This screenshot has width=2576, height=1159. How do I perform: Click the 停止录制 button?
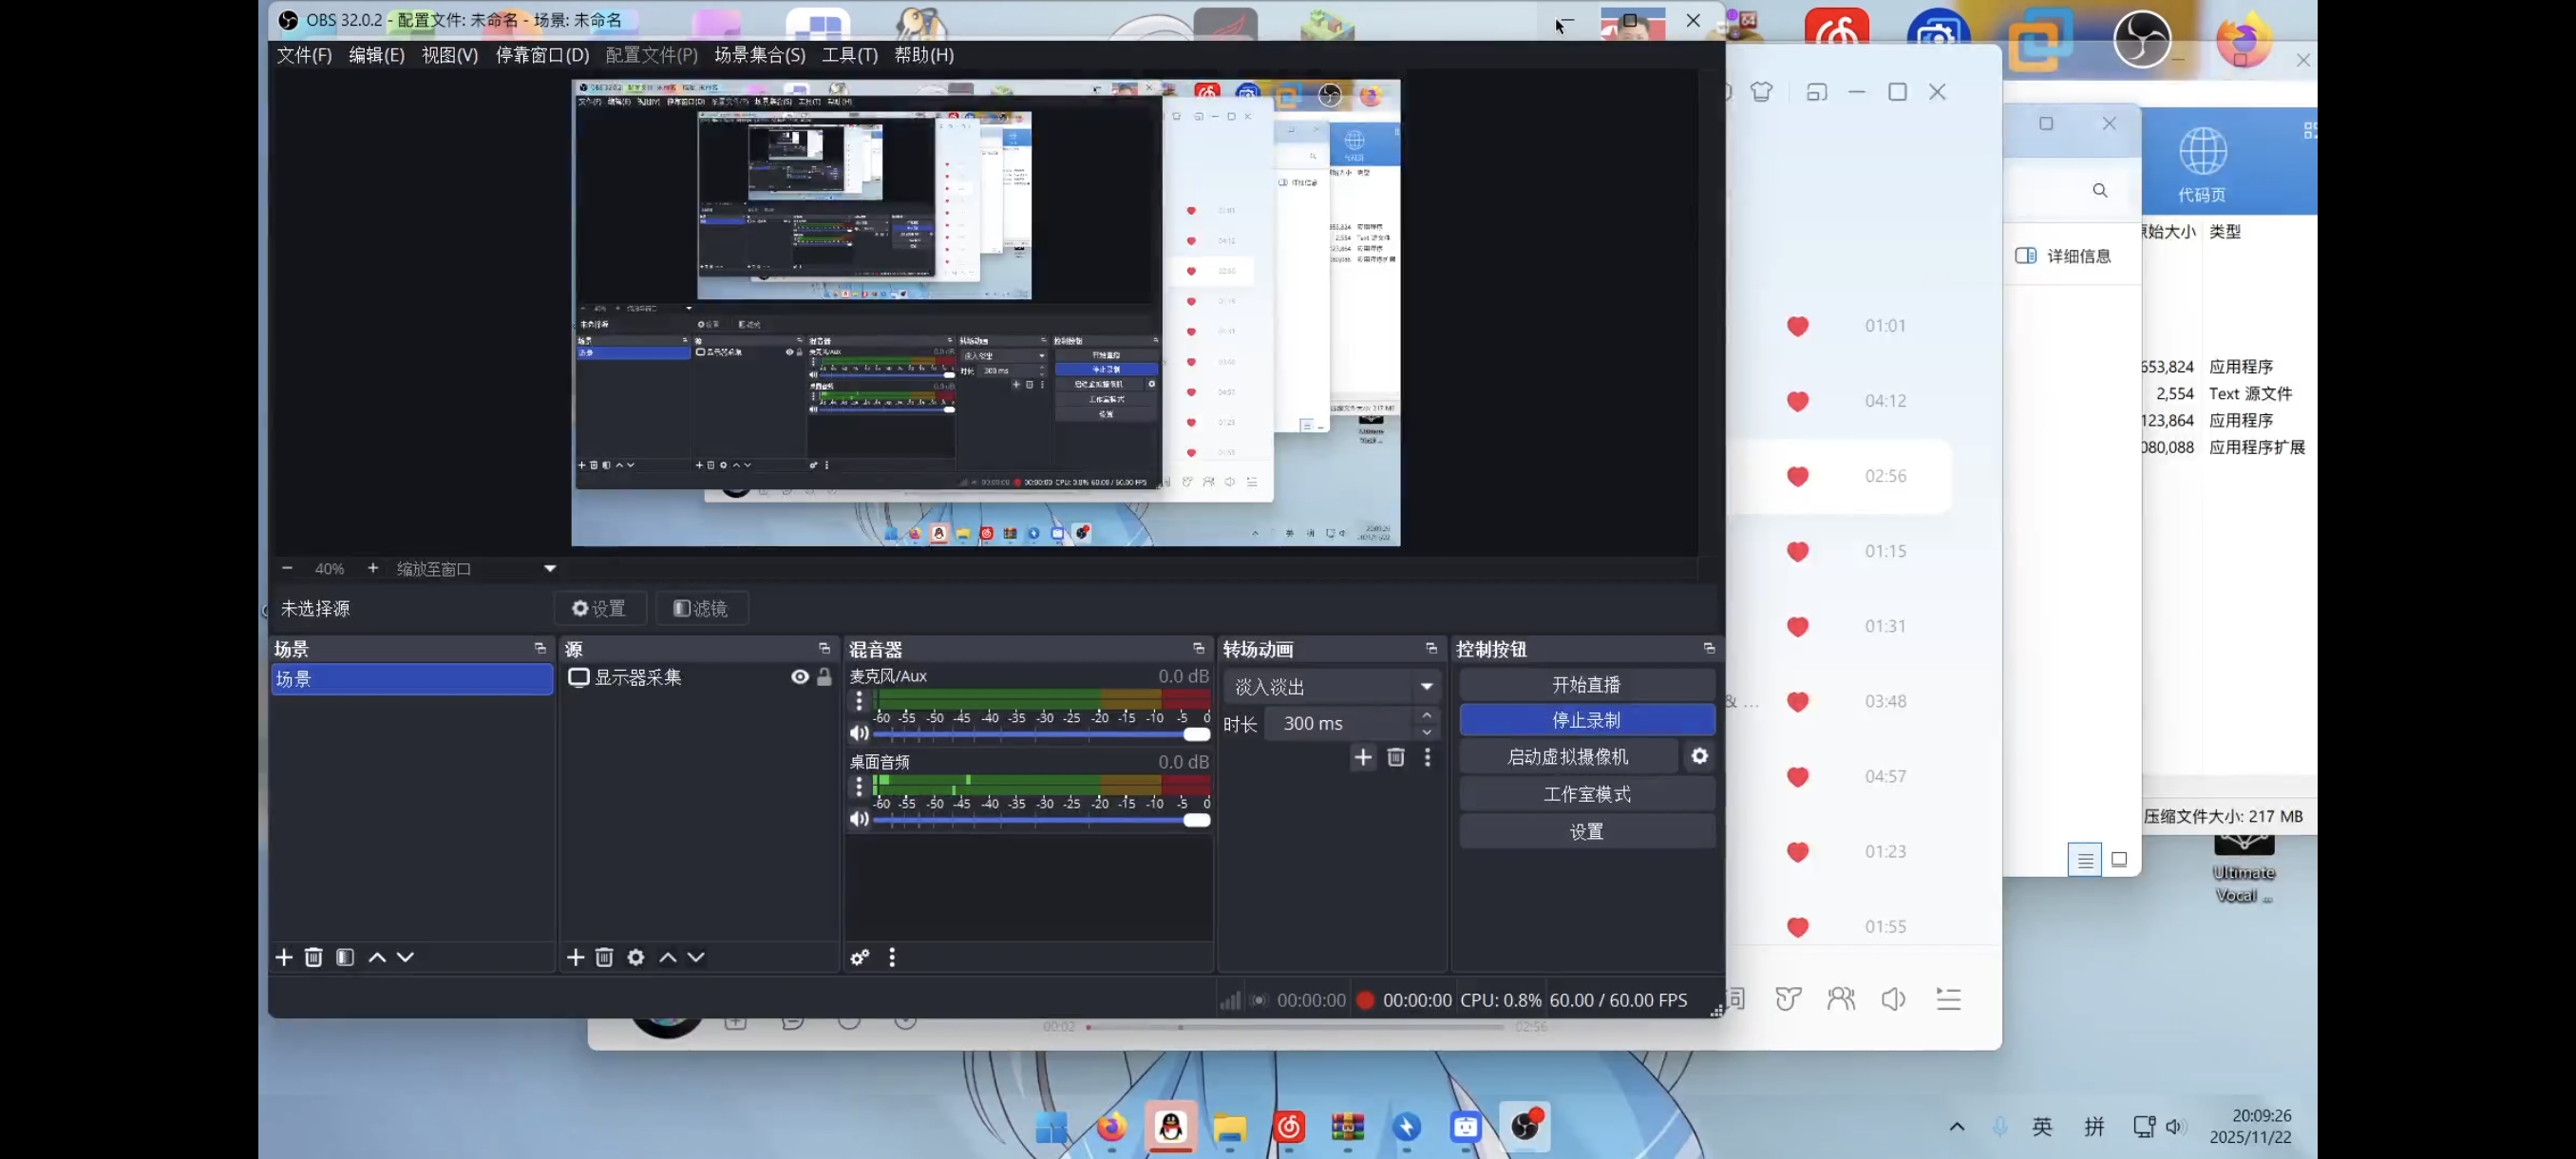pos(1586,719)
